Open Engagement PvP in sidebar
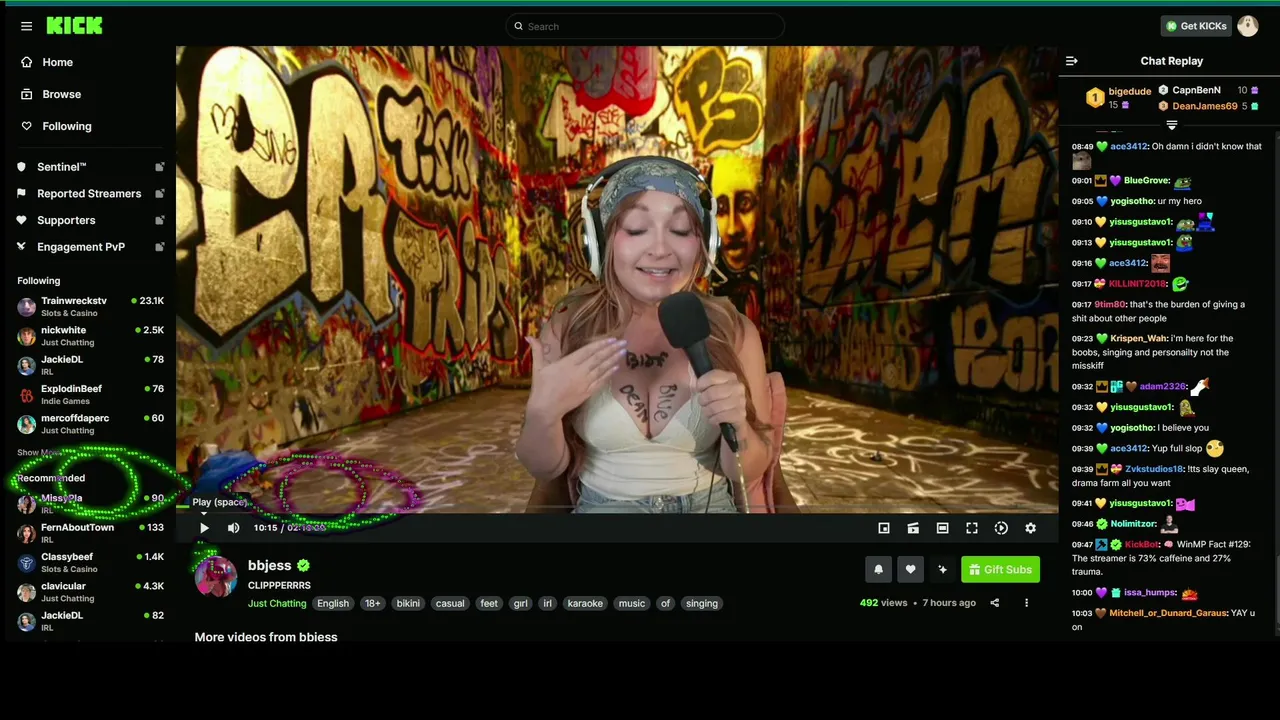The width and height of the screenshot is (1280, 720). click(x=81, y=247)
